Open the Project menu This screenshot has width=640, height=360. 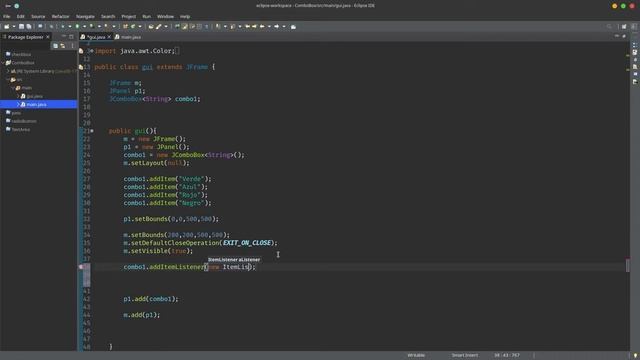[x=129, y=16]
